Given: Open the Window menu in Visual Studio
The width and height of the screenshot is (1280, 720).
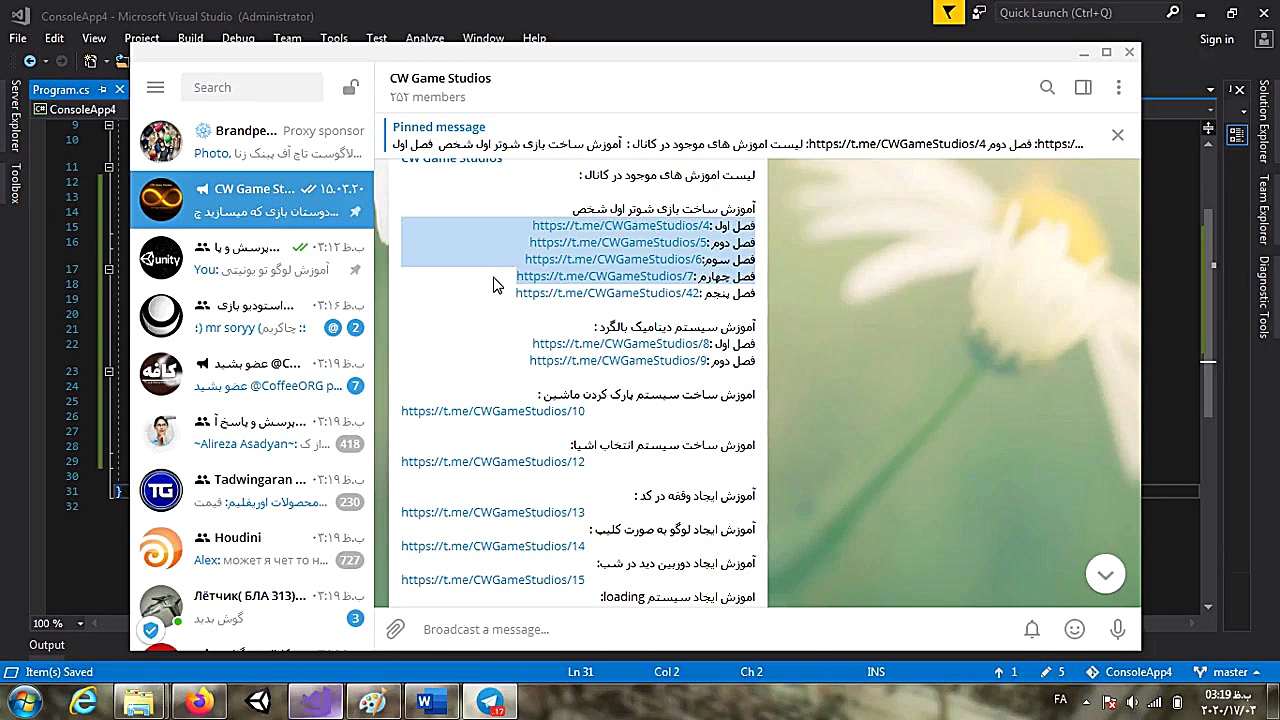Looking at the screenshot, I should 483,39.
